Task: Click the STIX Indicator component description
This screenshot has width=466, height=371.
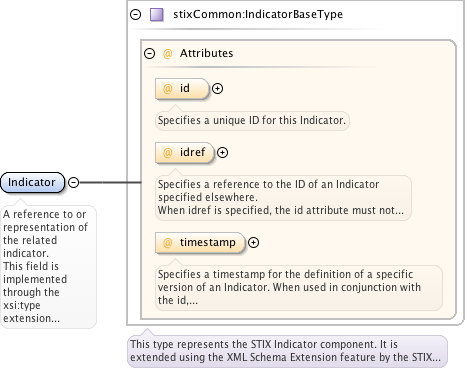Action: 287,351
